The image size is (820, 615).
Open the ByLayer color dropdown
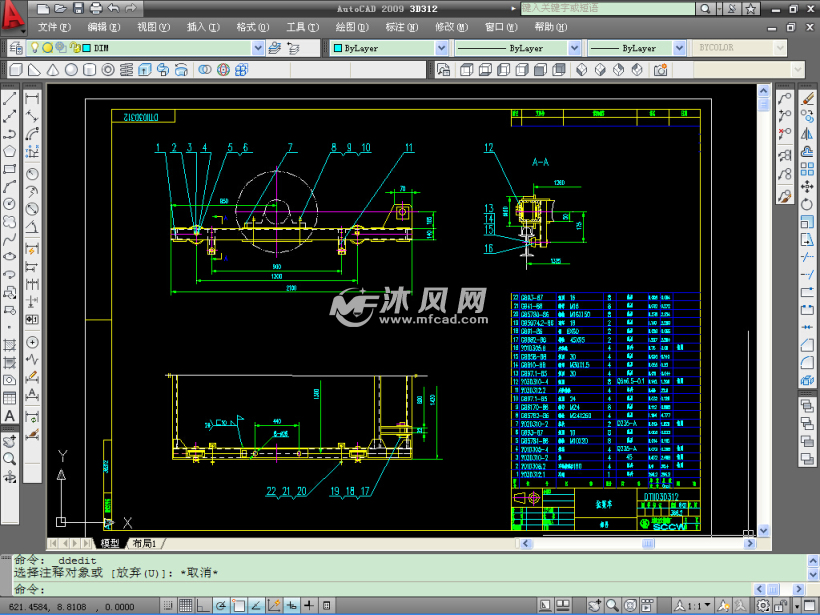pos(440,47)
